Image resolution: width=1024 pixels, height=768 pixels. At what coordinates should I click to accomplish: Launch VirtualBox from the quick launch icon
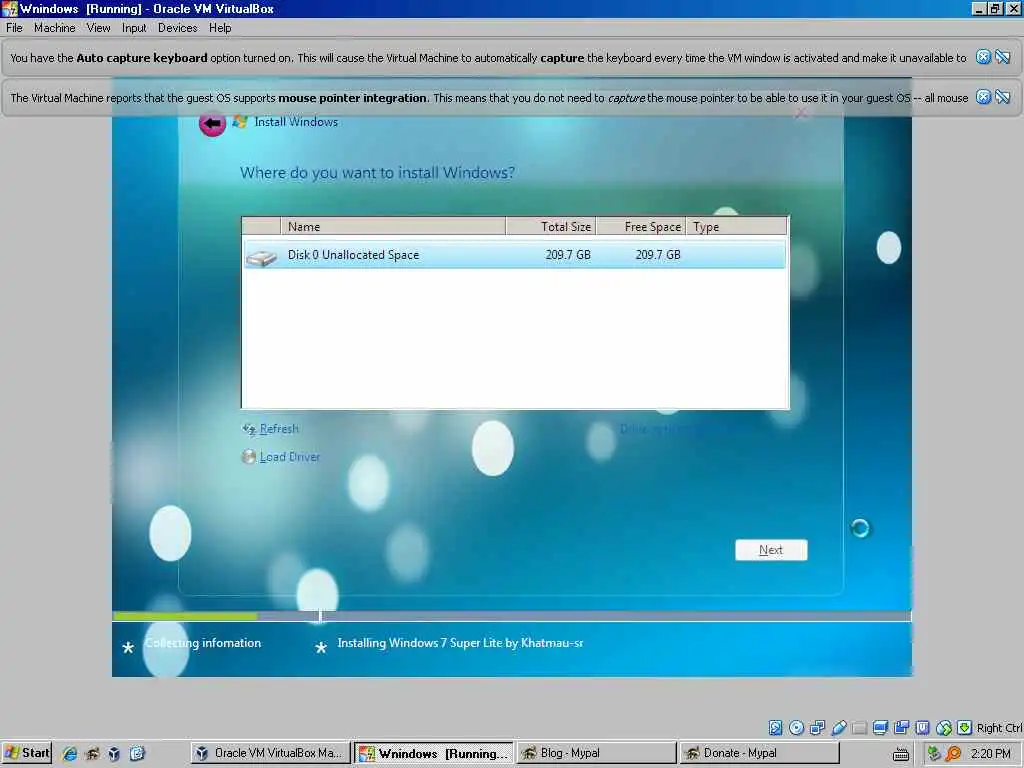tap(114, 754)
